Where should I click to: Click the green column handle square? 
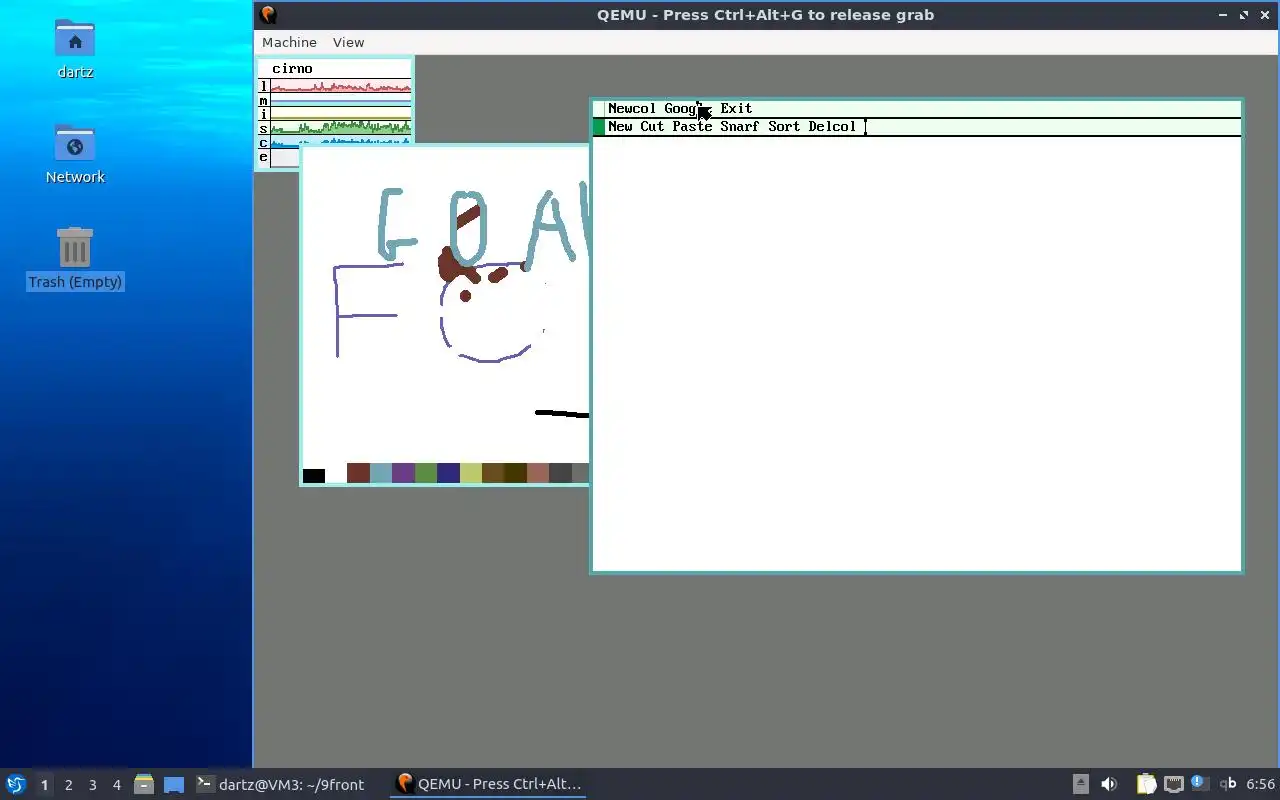point(599,127)
